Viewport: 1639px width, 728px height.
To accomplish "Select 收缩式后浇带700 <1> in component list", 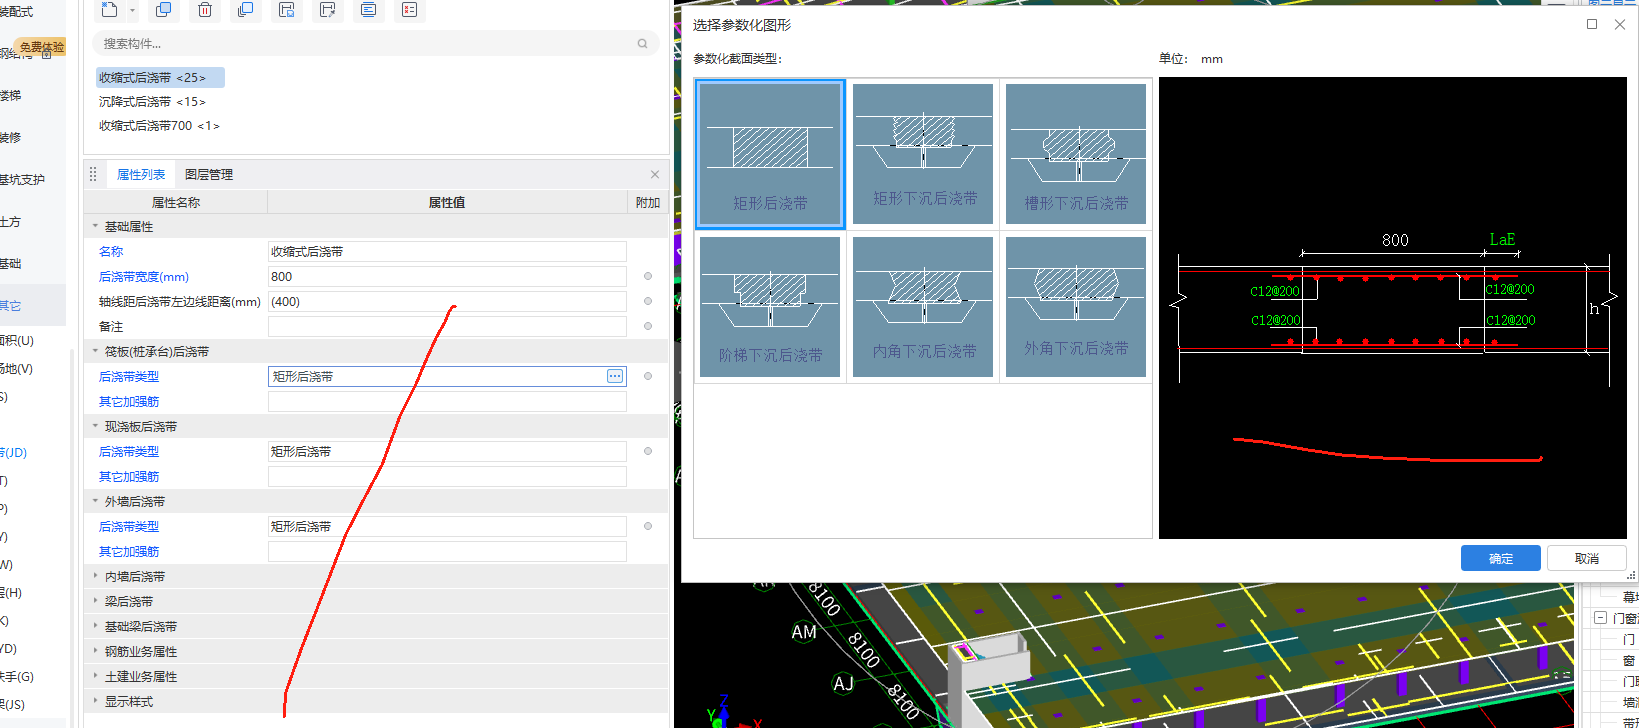I will click(x=159, y=125).
